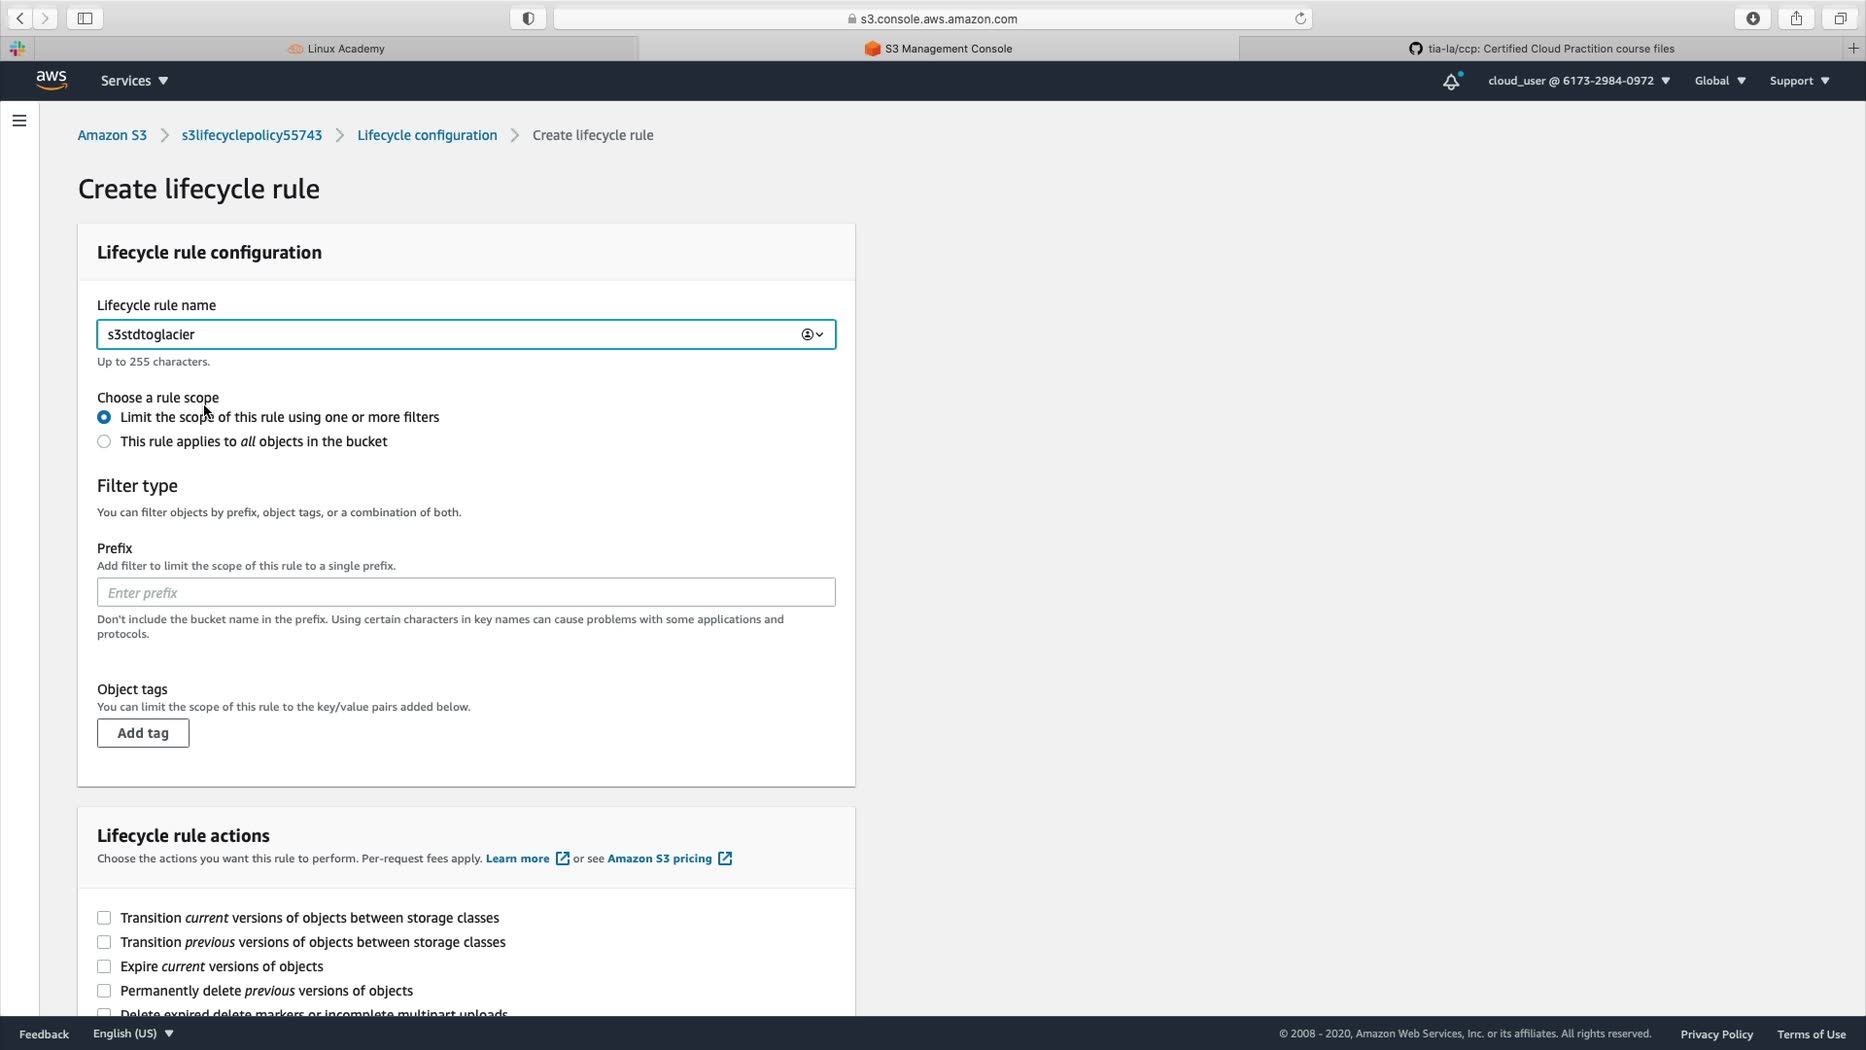Open the Support dropdown menu

click(x=1799, y=81)
